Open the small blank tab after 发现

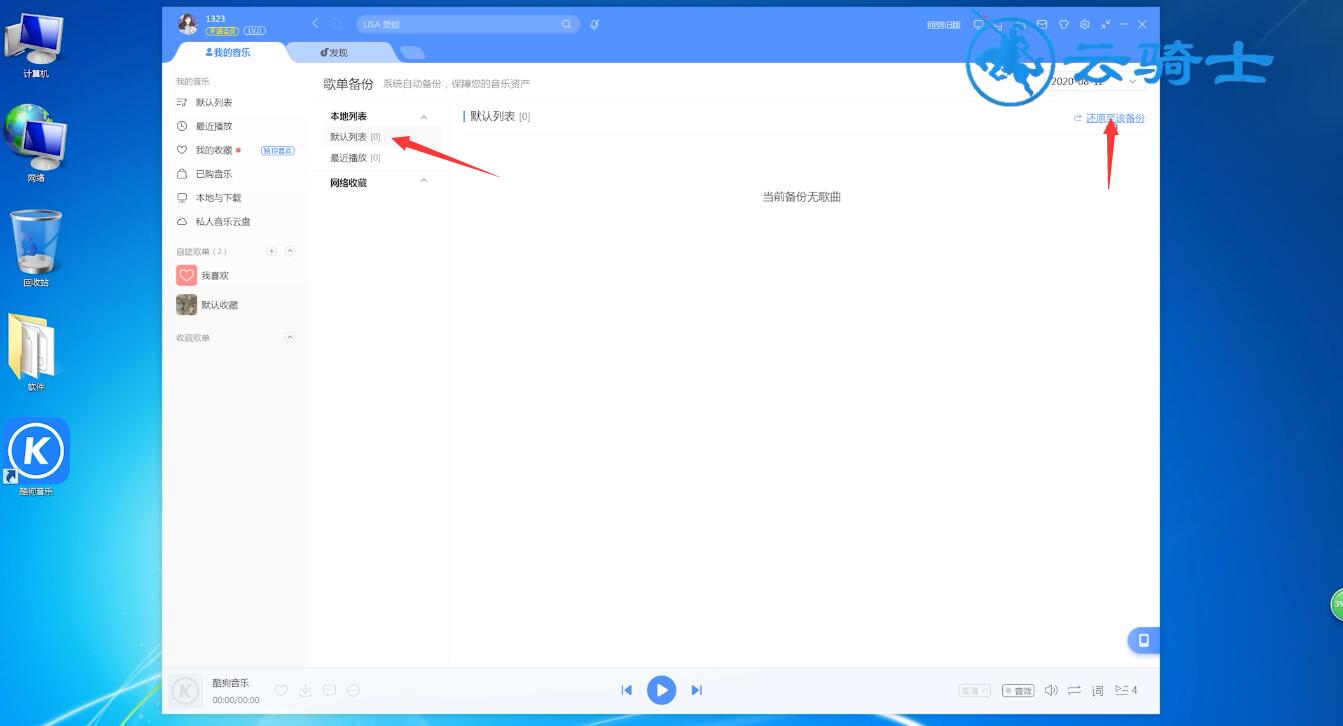coord(412,53)
